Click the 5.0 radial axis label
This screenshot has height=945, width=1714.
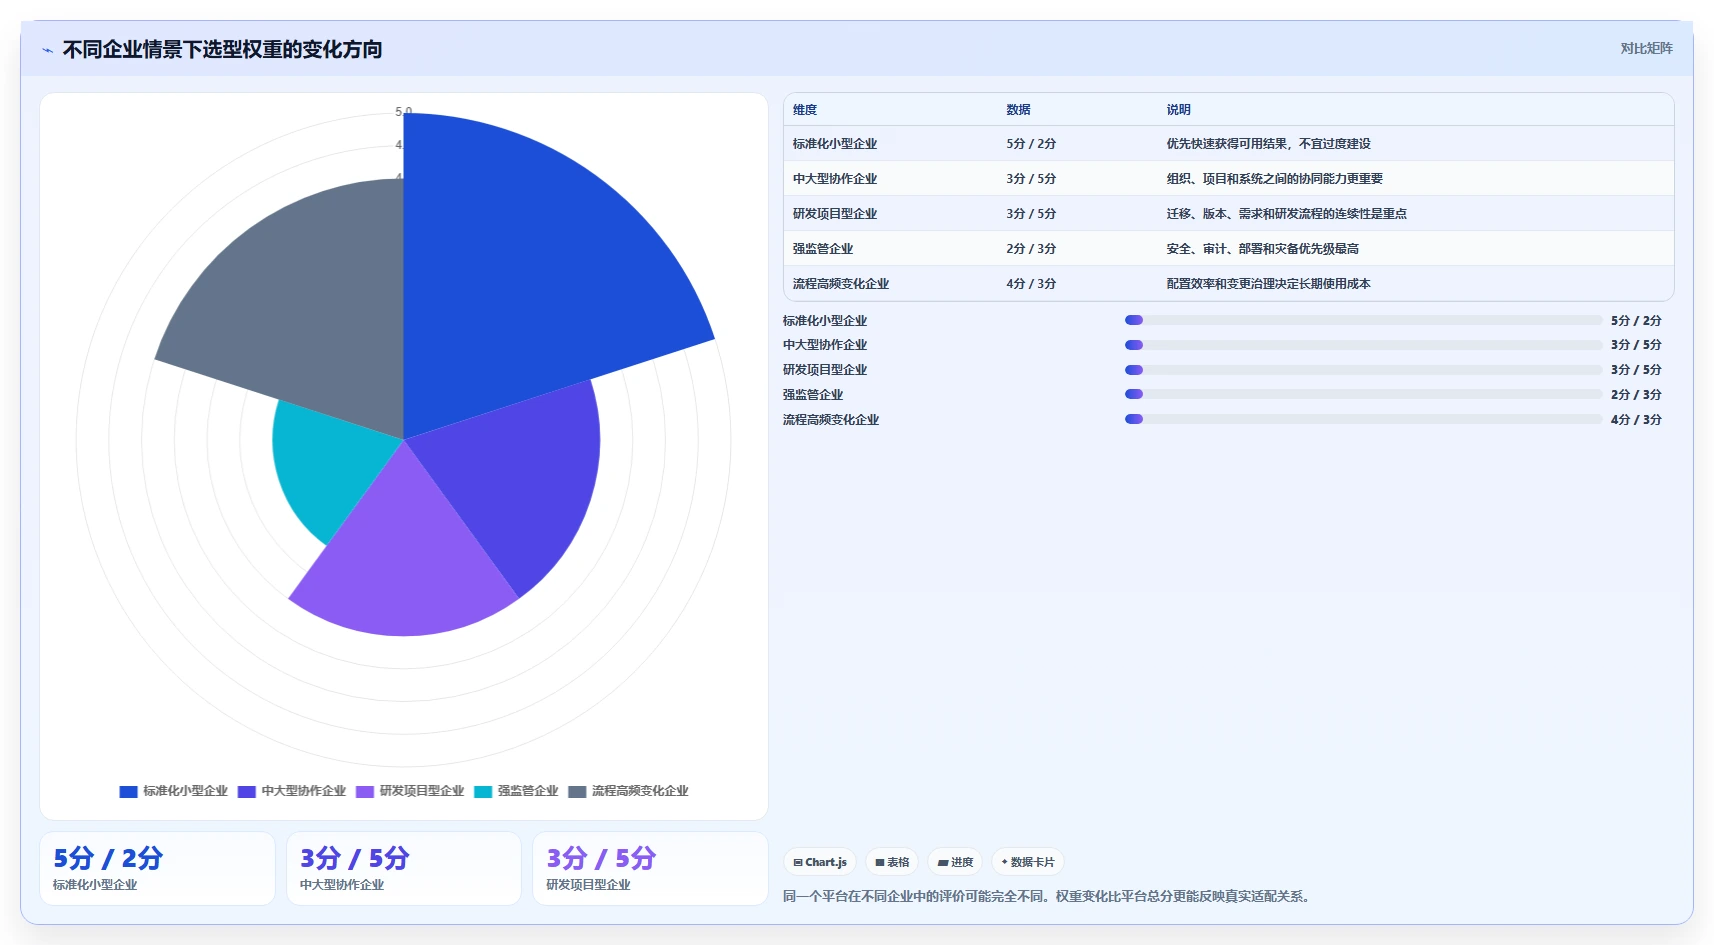click(403, 111)
